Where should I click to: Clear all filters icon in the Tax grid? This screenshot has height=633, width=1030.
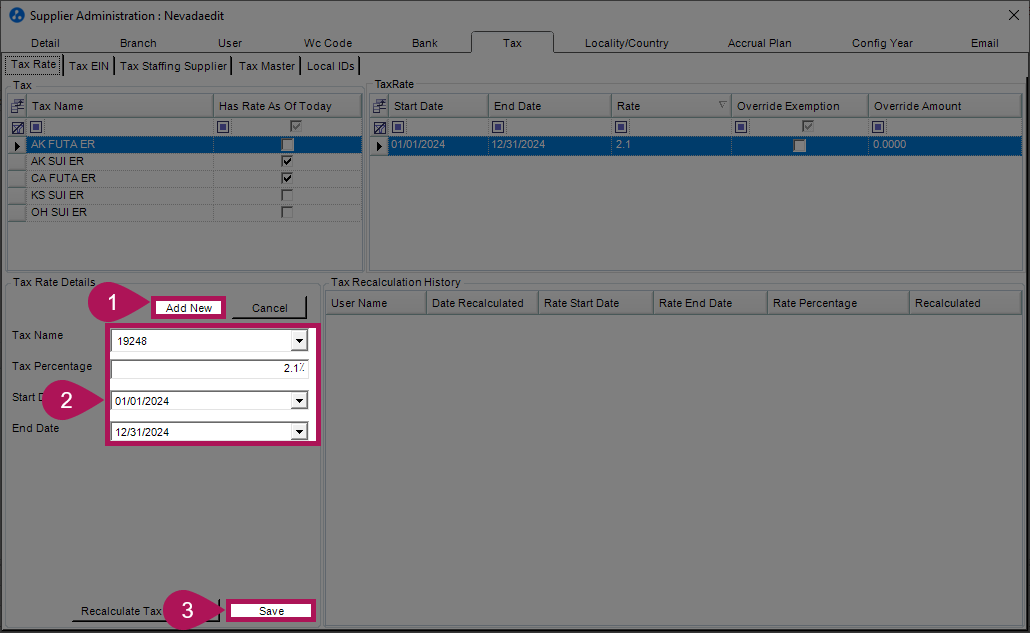tap(18, 127)
